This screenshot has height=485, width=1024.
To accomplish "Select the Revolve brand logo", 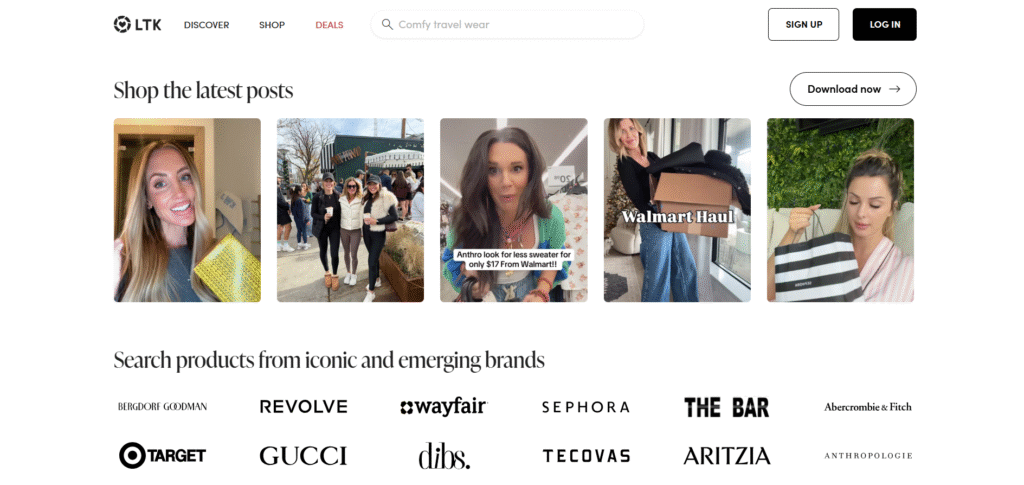I will [x=304, y=407].
